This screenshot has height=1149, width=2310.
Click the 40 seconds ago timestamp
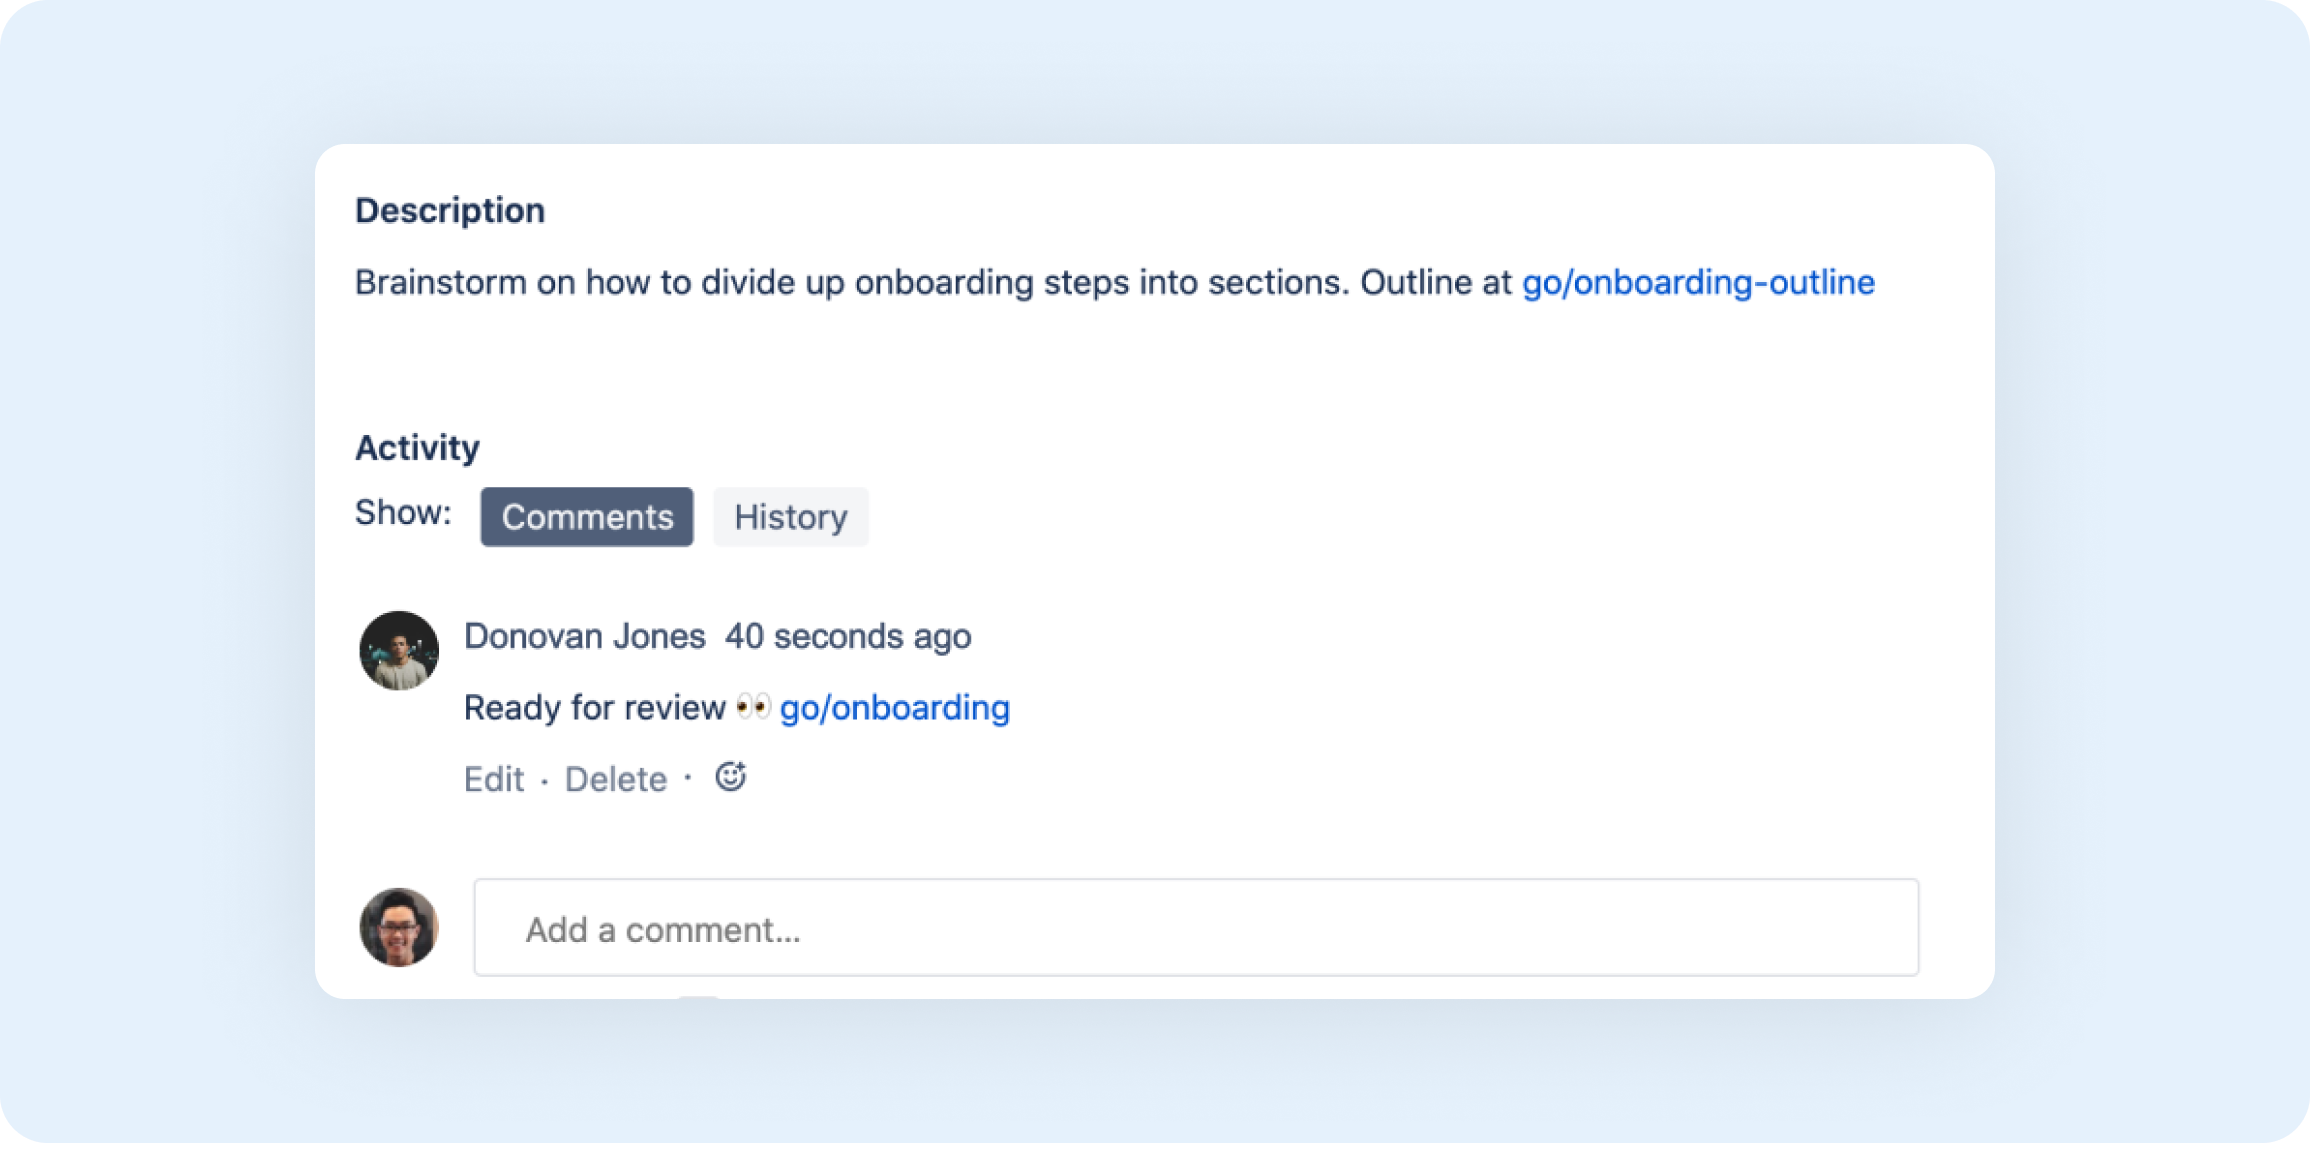(847, 636)
